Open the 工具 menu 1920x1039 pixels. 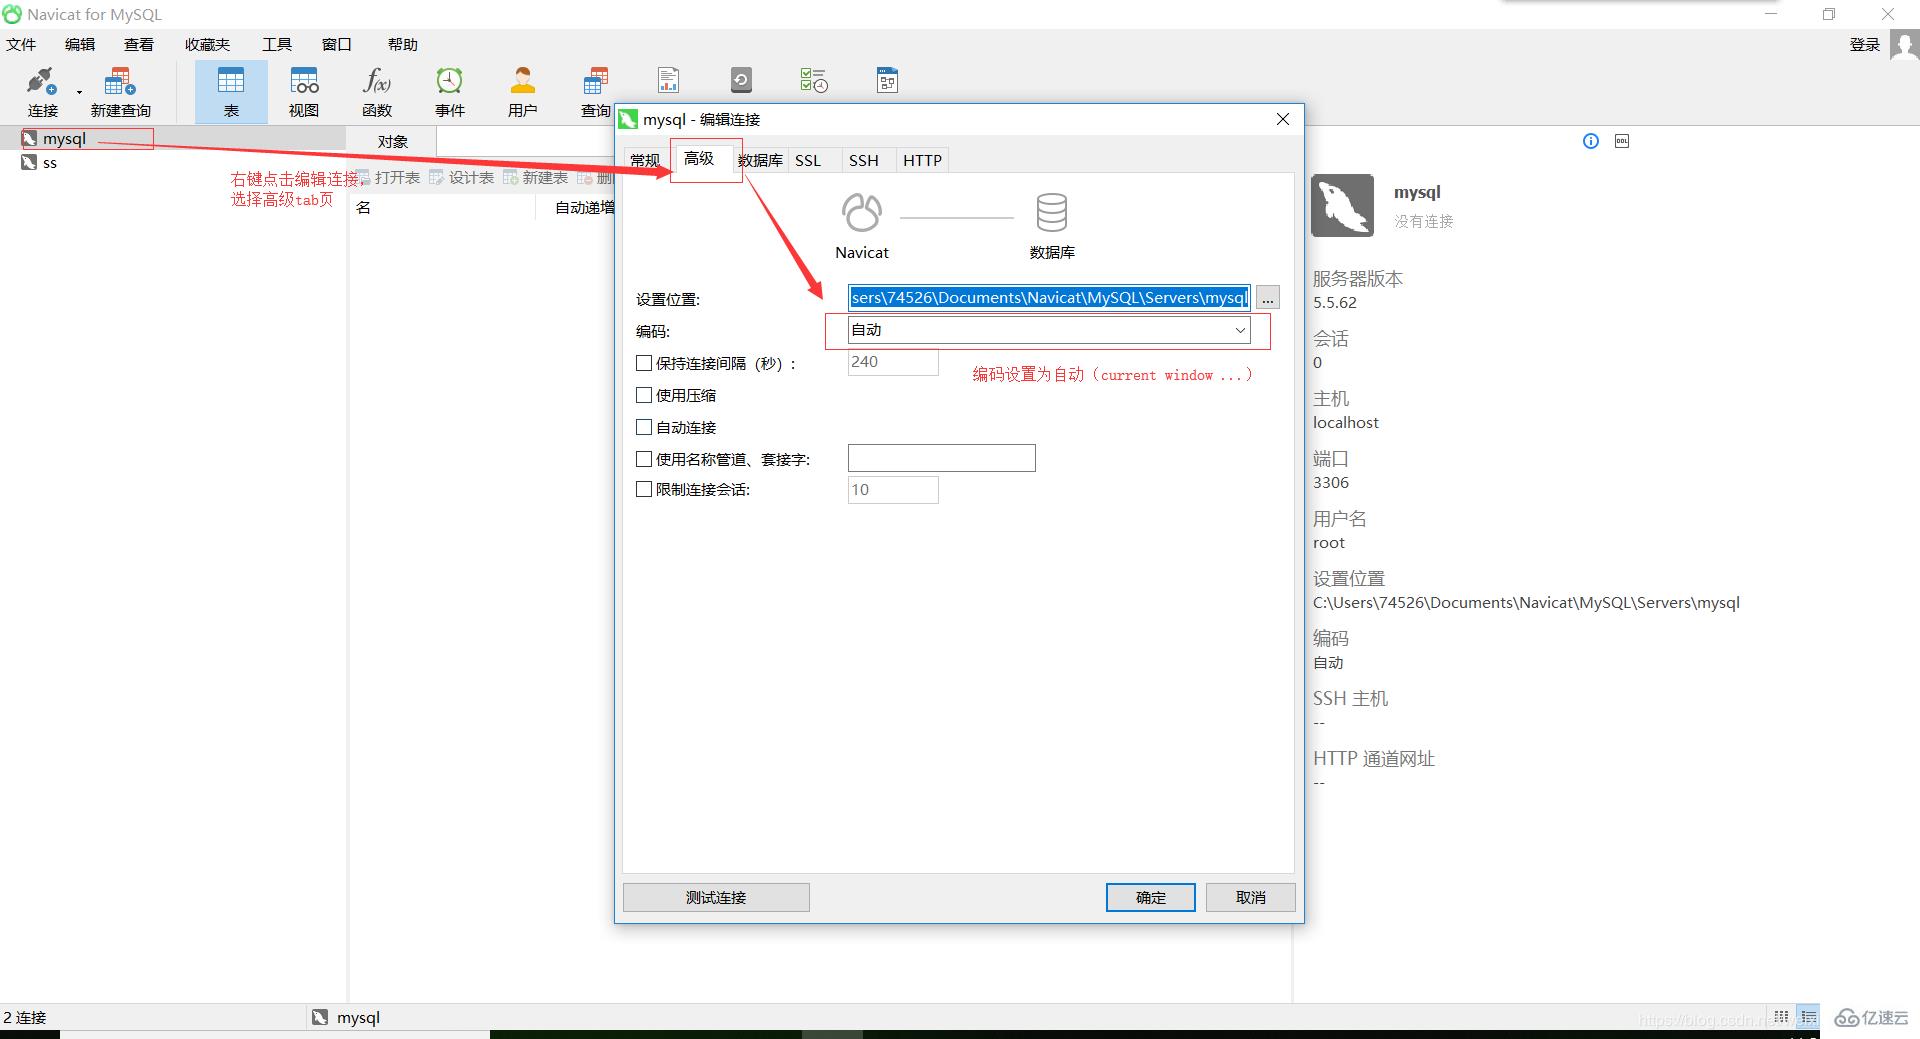coord(277,45)
